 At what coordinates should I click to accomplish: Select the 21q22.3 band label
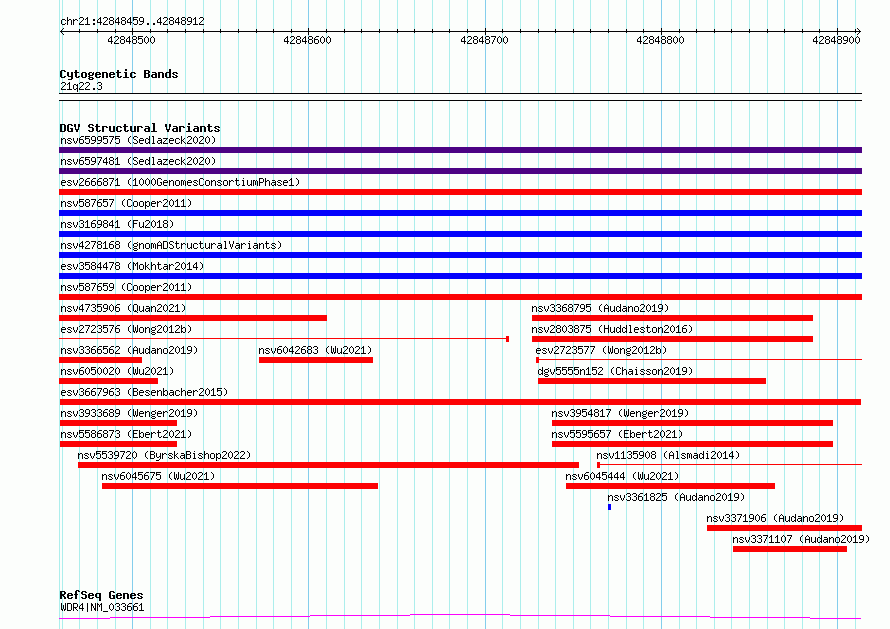pos(81,86)
